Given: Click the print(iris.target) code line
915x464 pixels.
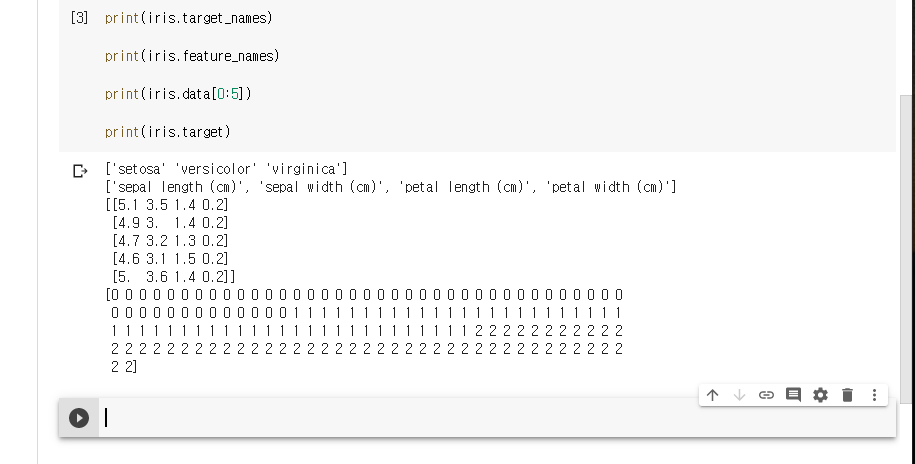Looking at the screenshot, I should [x=167, y=132].
